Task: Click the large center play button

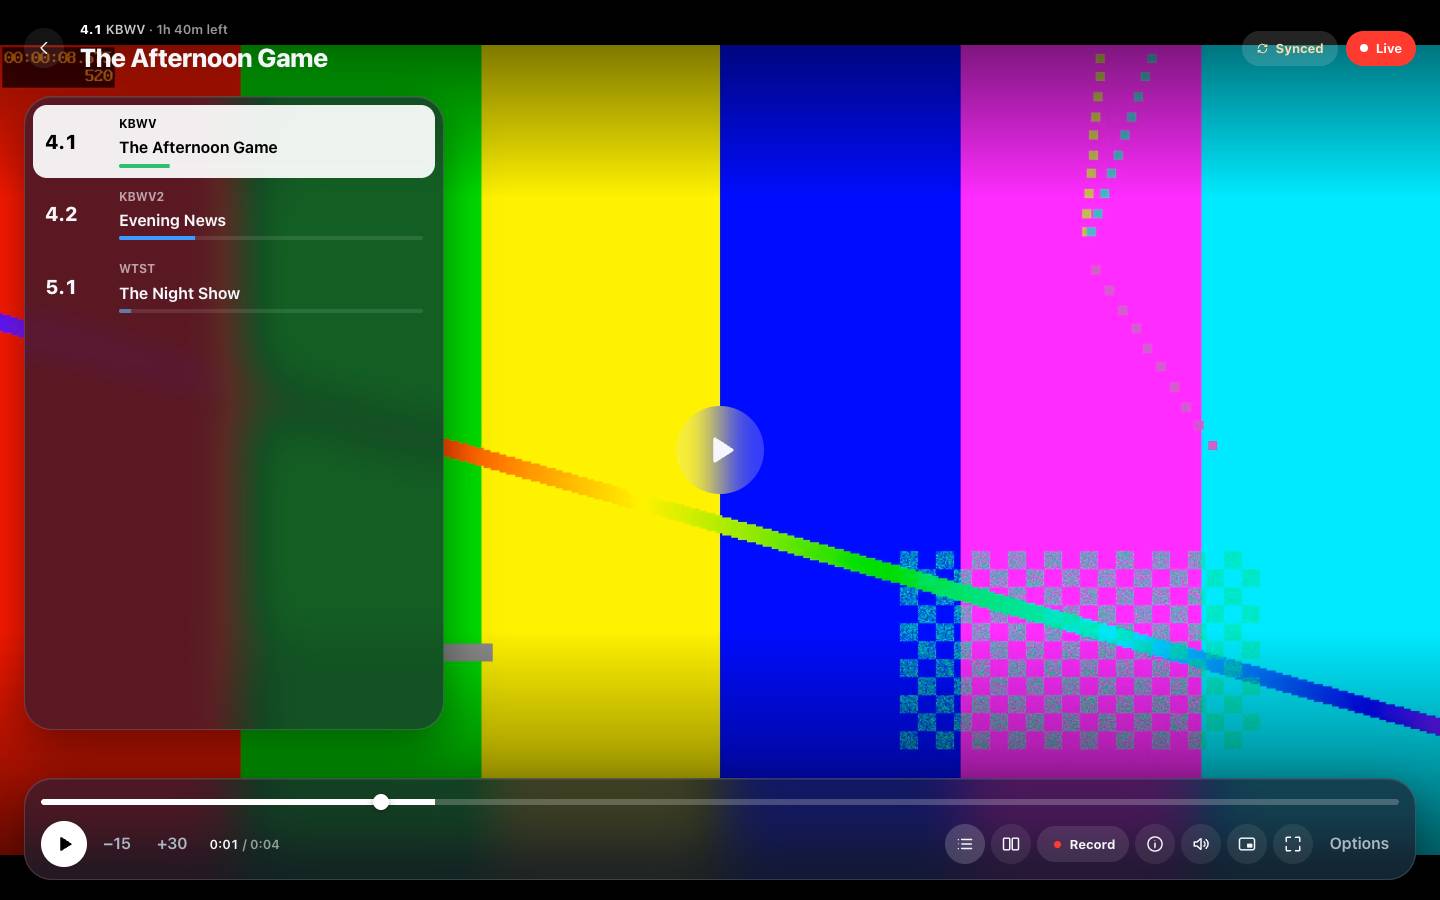Action: pos(720,450)
